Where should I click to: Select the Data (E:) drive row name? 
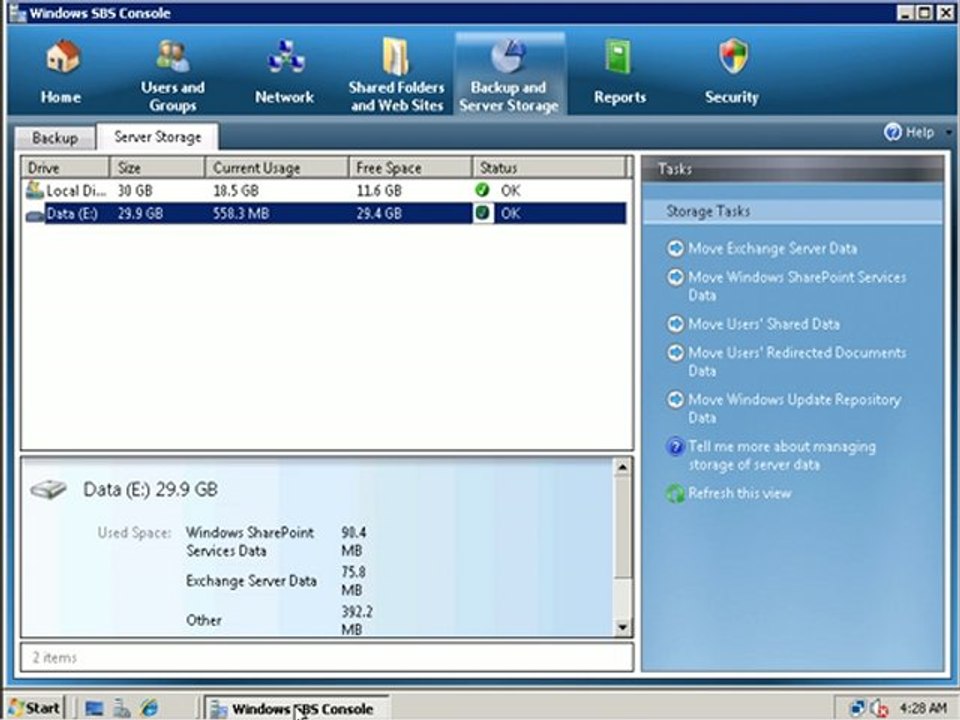coord(72,214)
